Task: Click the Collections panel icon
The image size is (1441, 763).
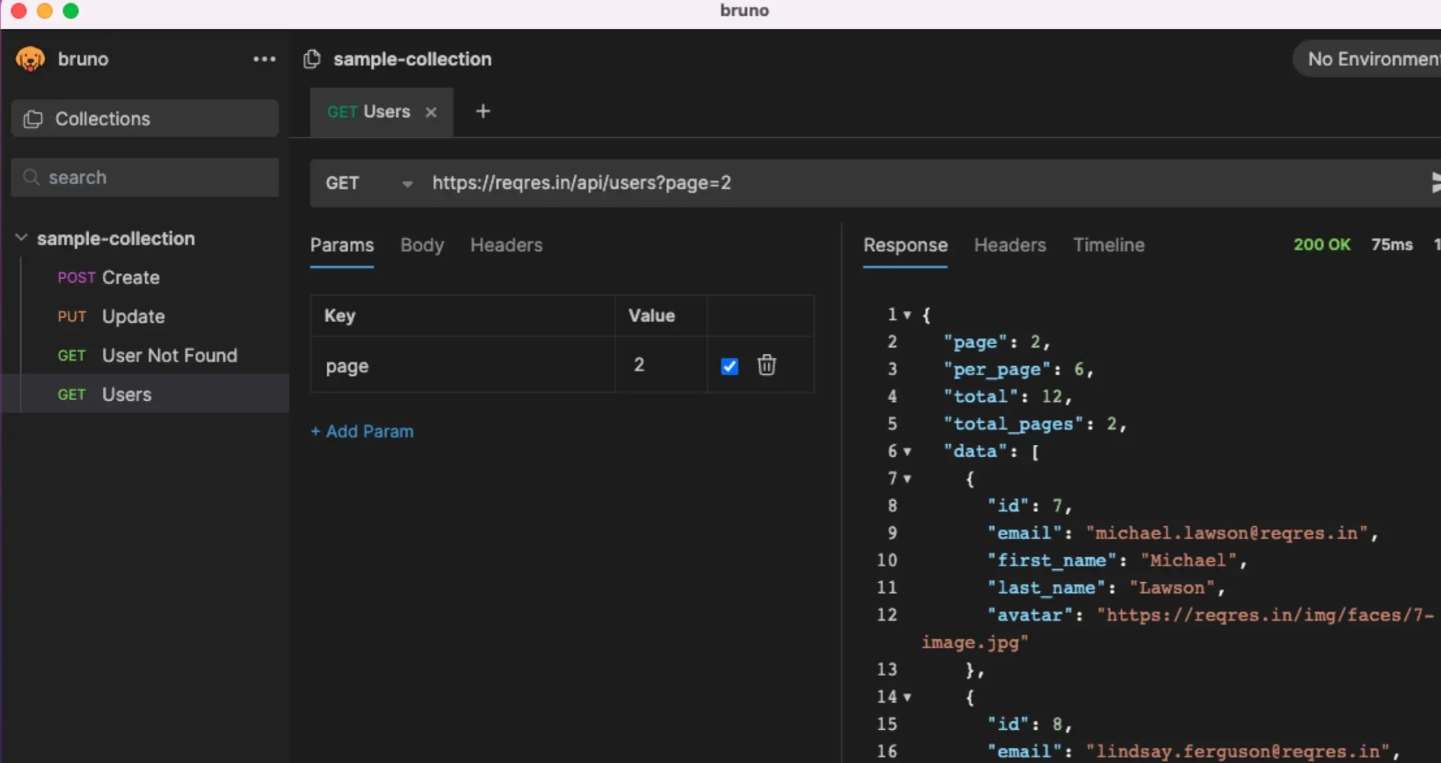Action: [33, 119]
